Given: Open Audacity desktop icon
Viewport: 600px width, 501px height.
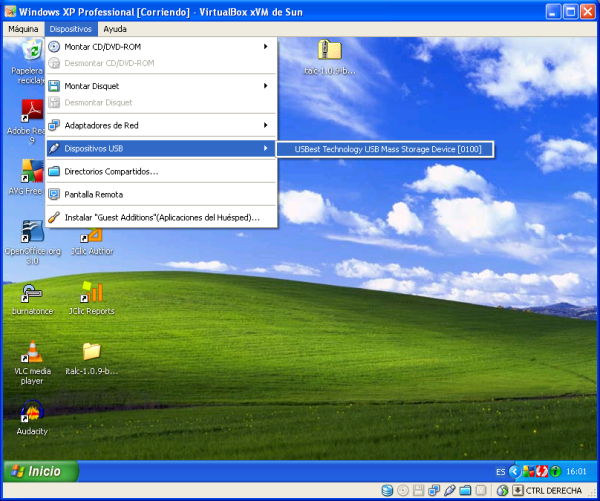Looking at the screenshot, I should [x=31, y=419].
